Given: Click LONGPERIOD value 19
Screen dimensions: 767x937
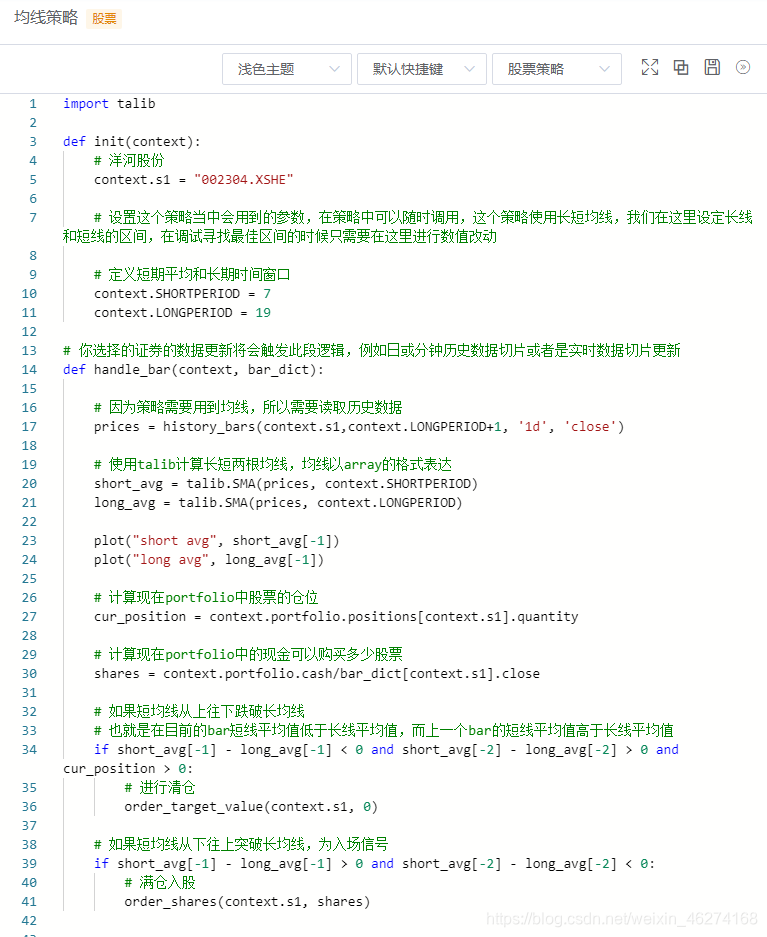Looking at the screenshot, I should (263, 313).
